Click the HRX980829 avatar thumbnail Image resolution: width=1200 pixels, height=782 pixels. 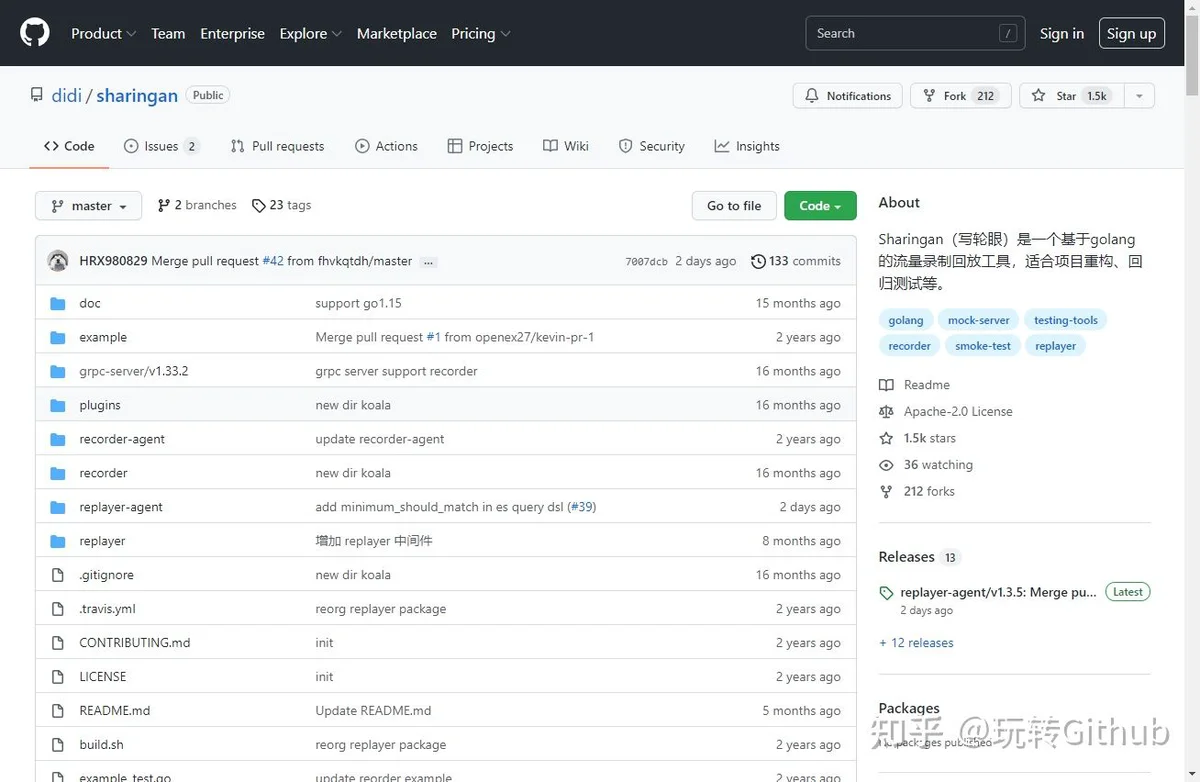pyautogui.click(x=58, y=261)
